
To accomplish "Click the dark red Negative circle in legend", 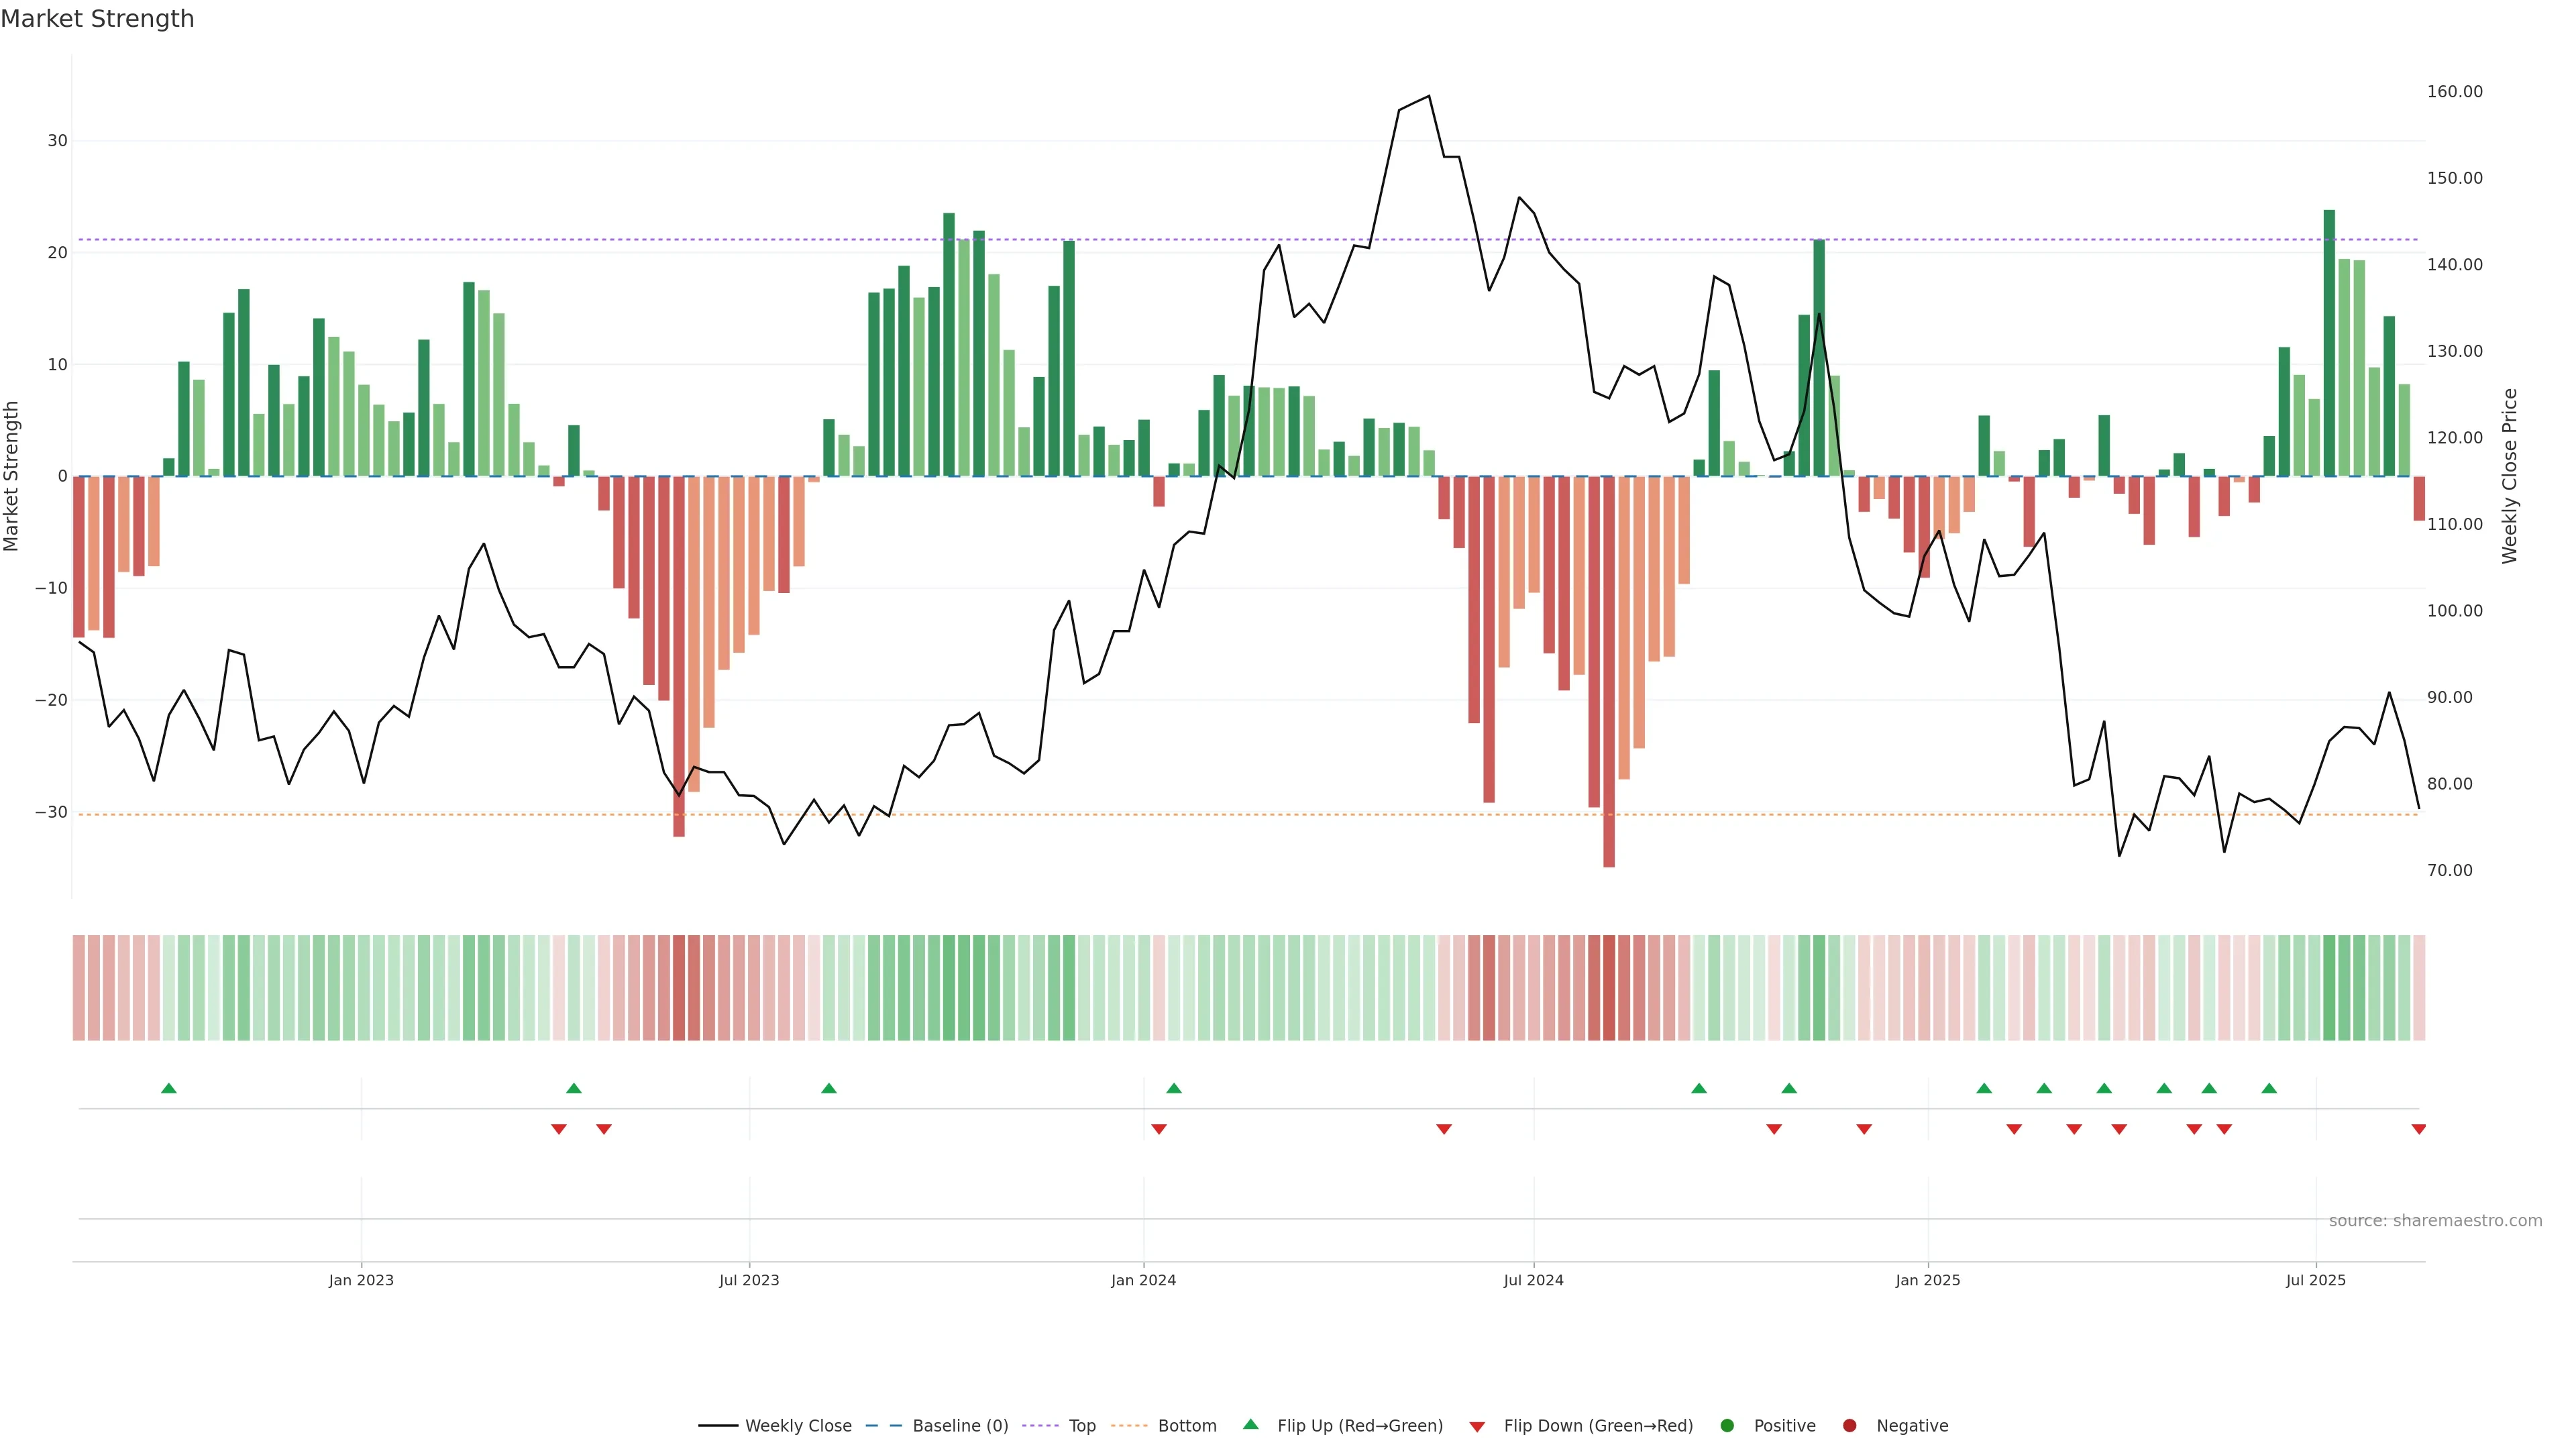I will [x=1849, y=1426].
